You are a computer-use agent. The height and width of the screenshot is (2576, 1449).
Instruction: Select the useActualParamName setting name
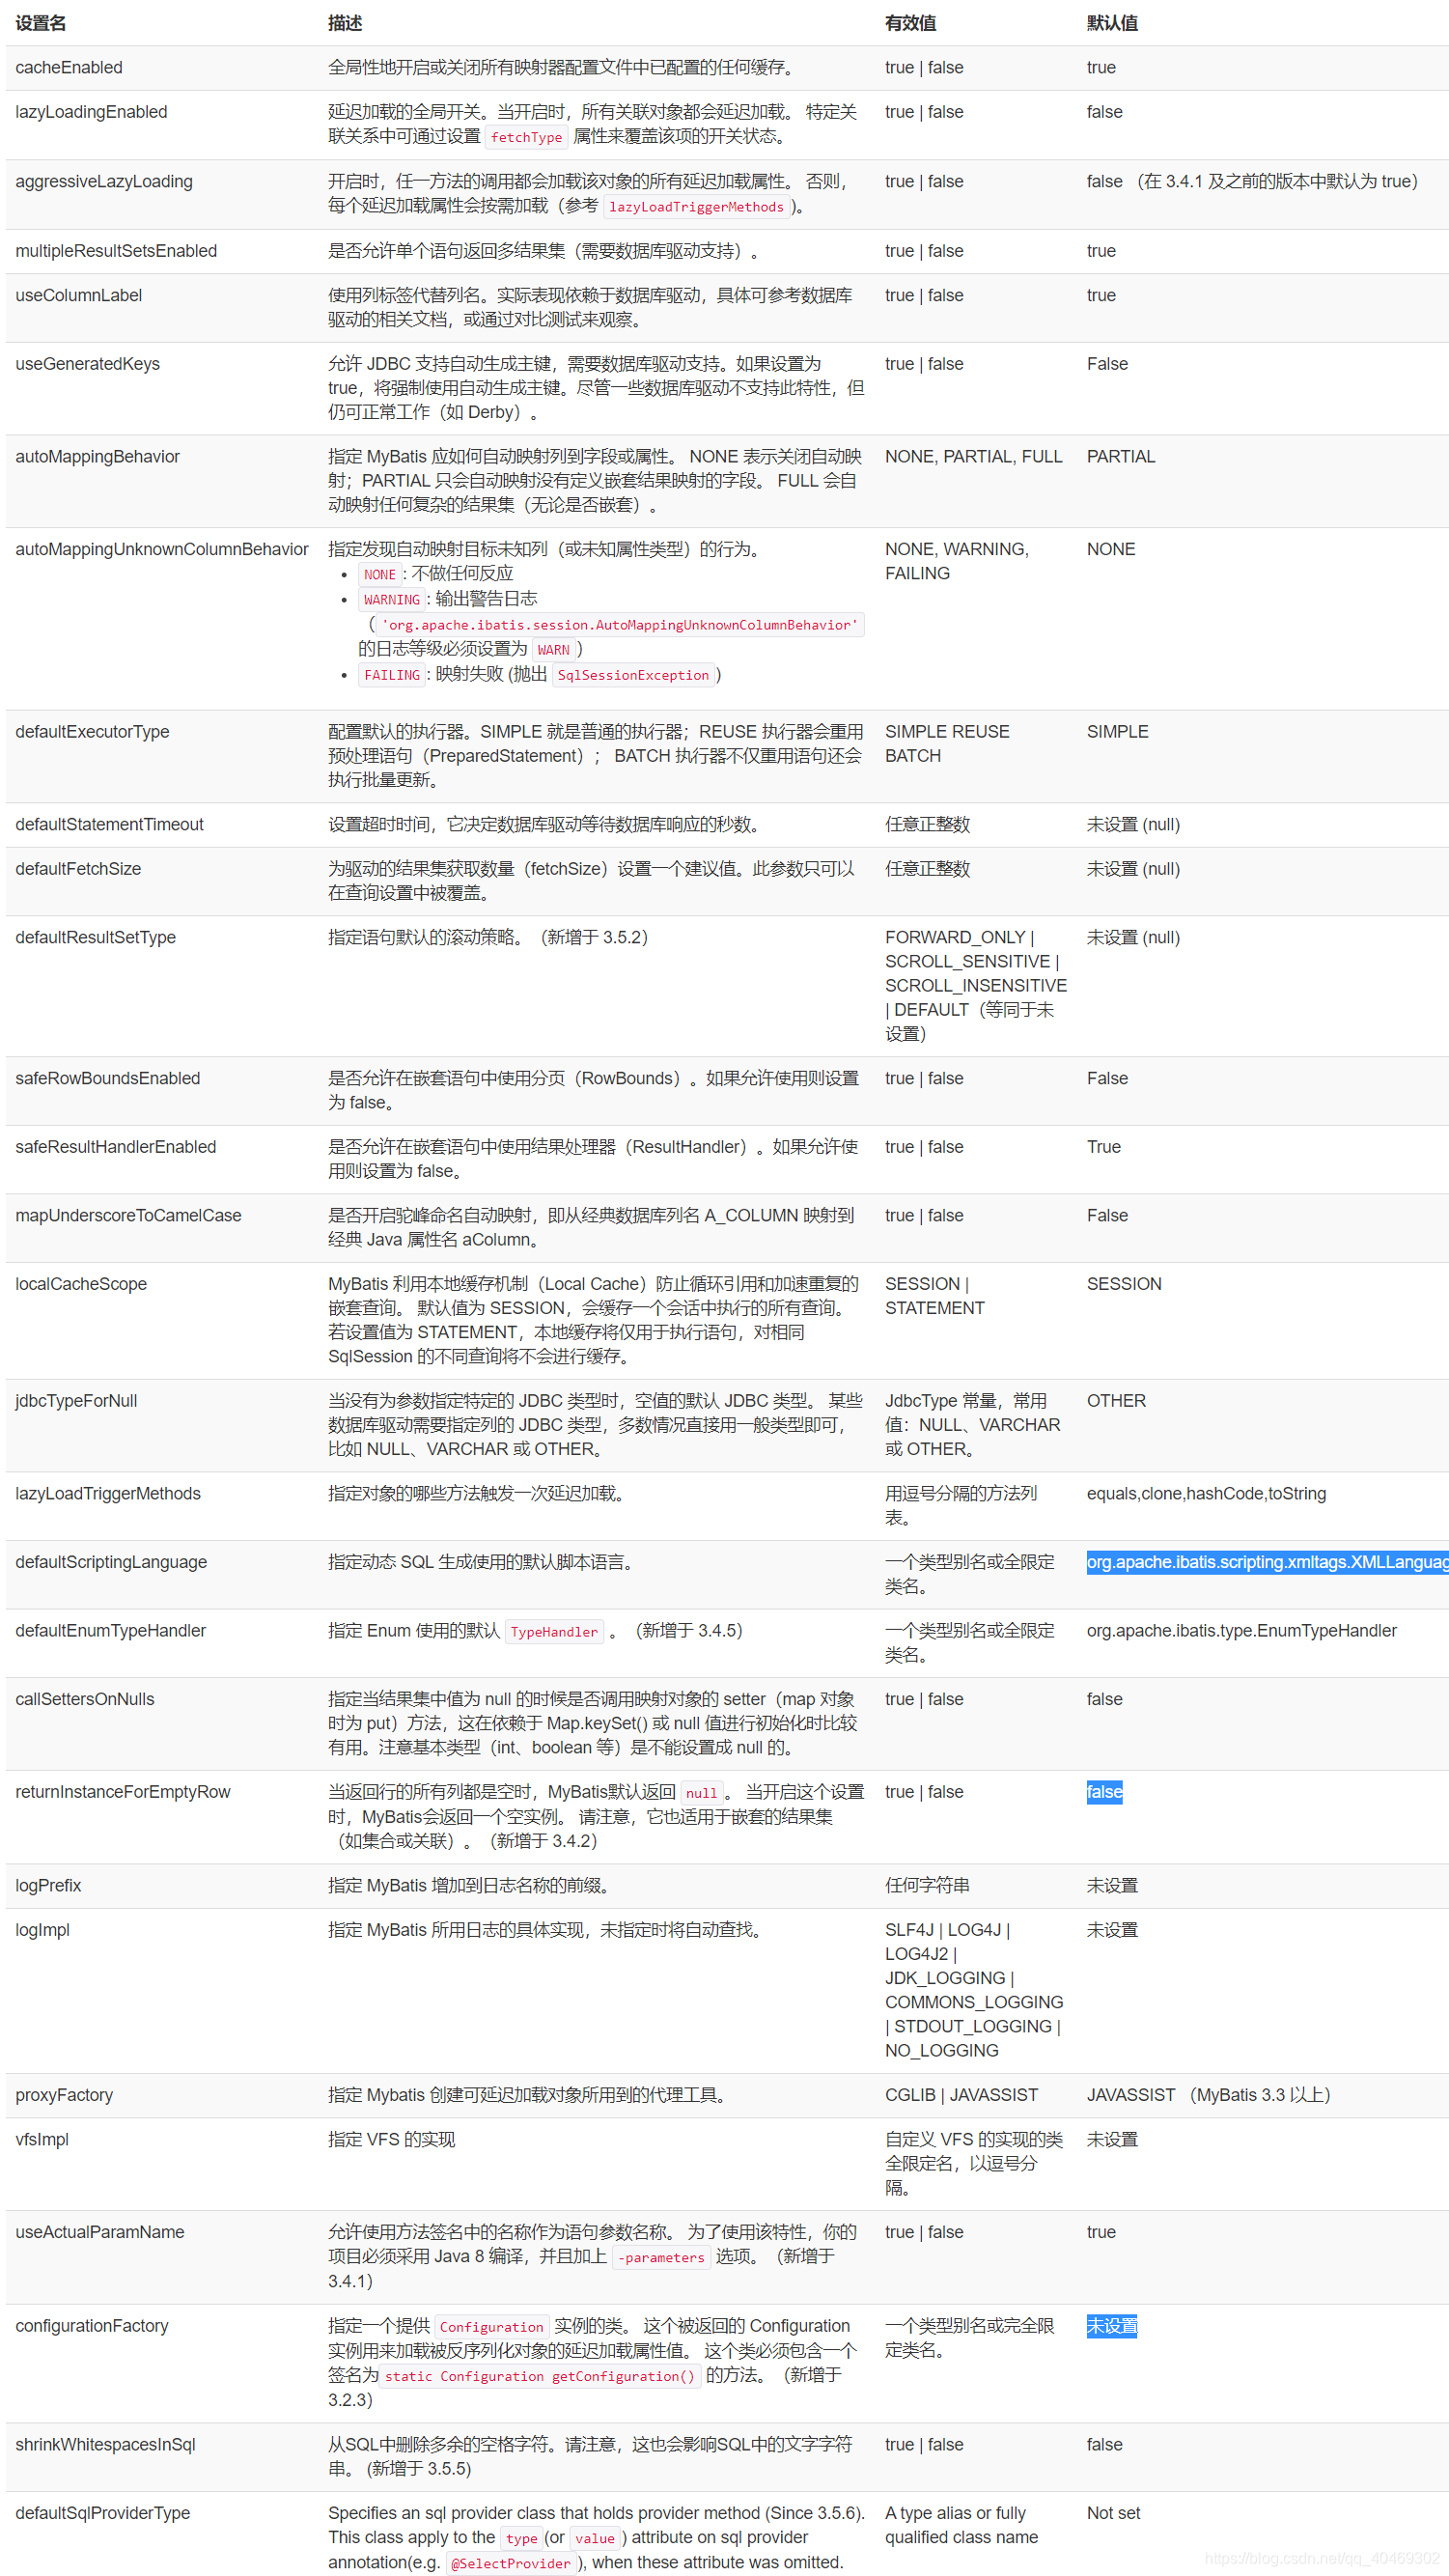pyautogui.click(x=100, y=2232)
